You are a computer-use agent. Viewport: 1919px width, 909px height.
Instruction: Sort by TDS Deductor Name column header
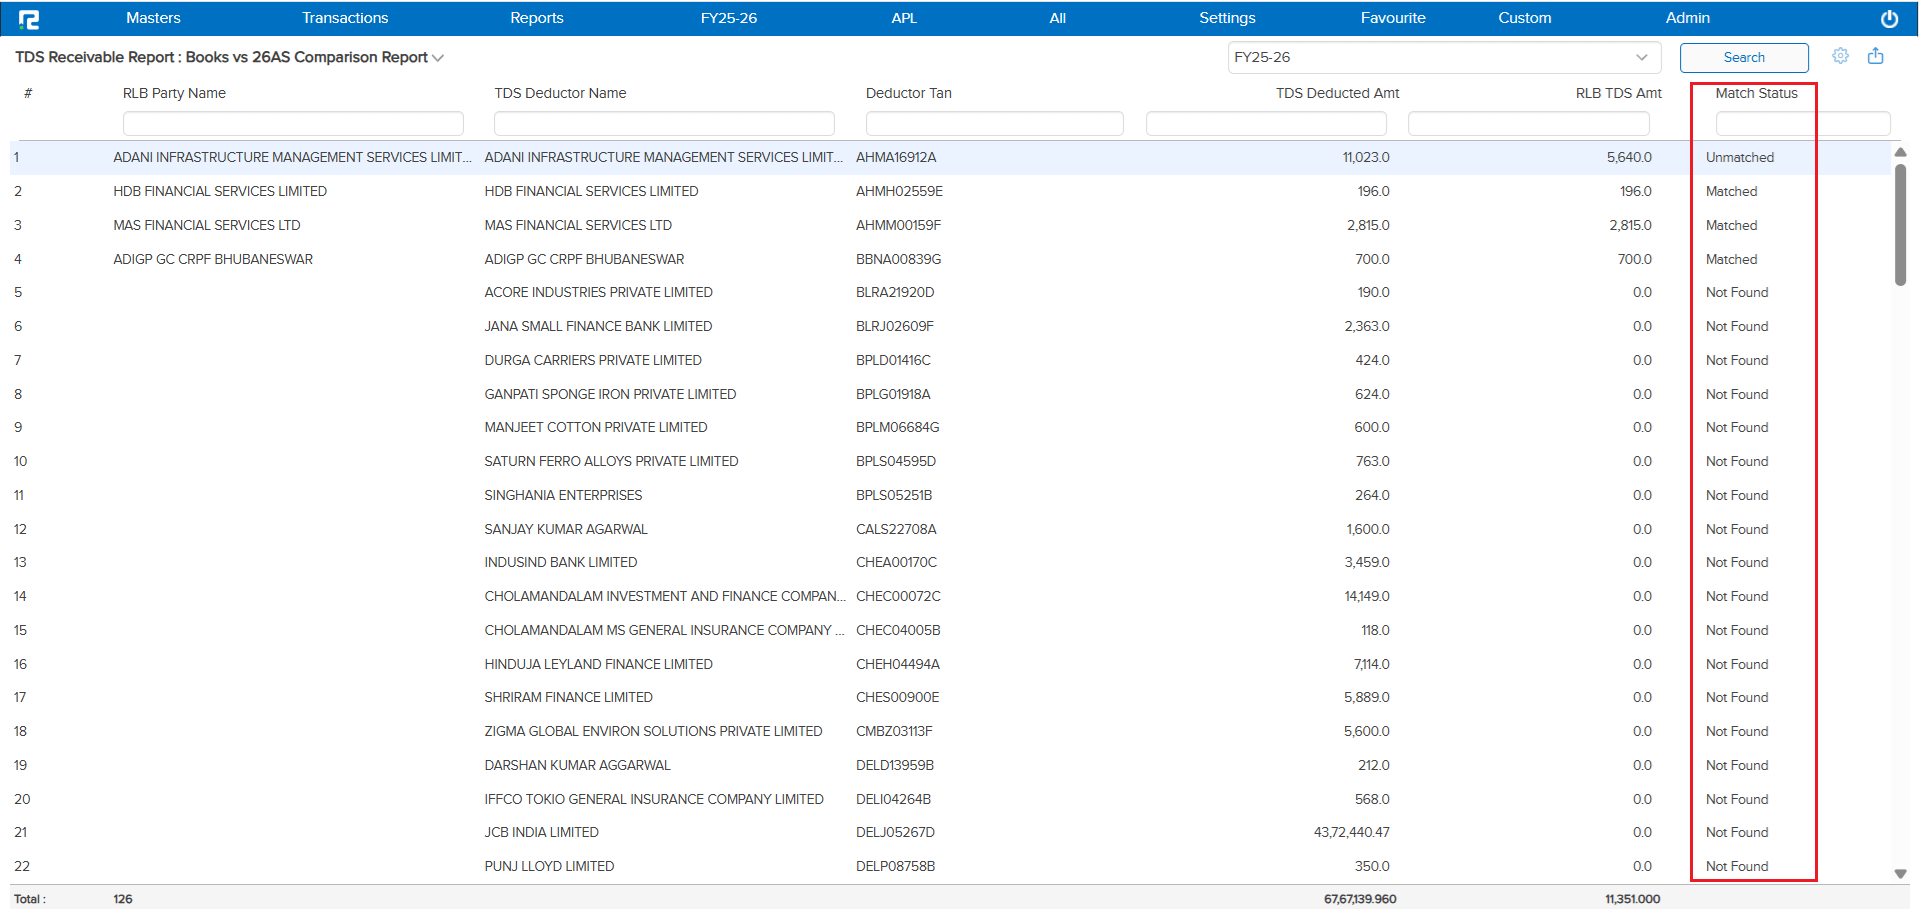560,93
